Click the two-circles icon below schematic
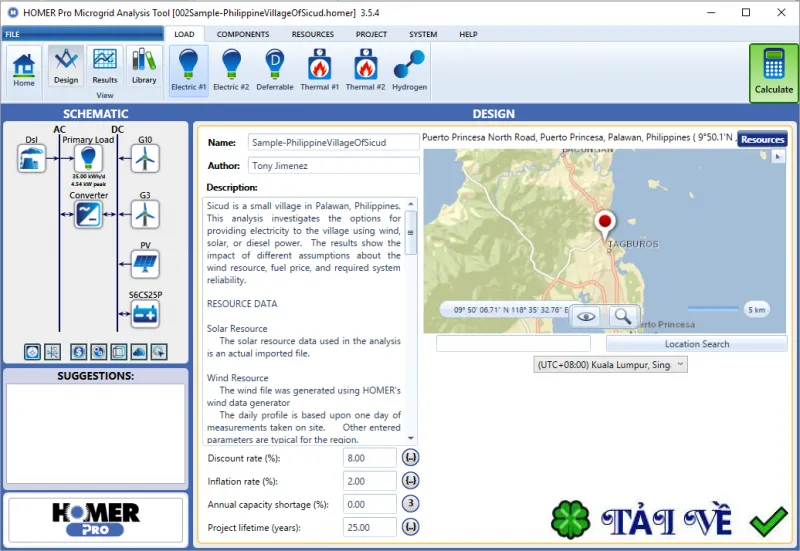The image size is (800, 551). pyautogui.click(x=98, y=352)
